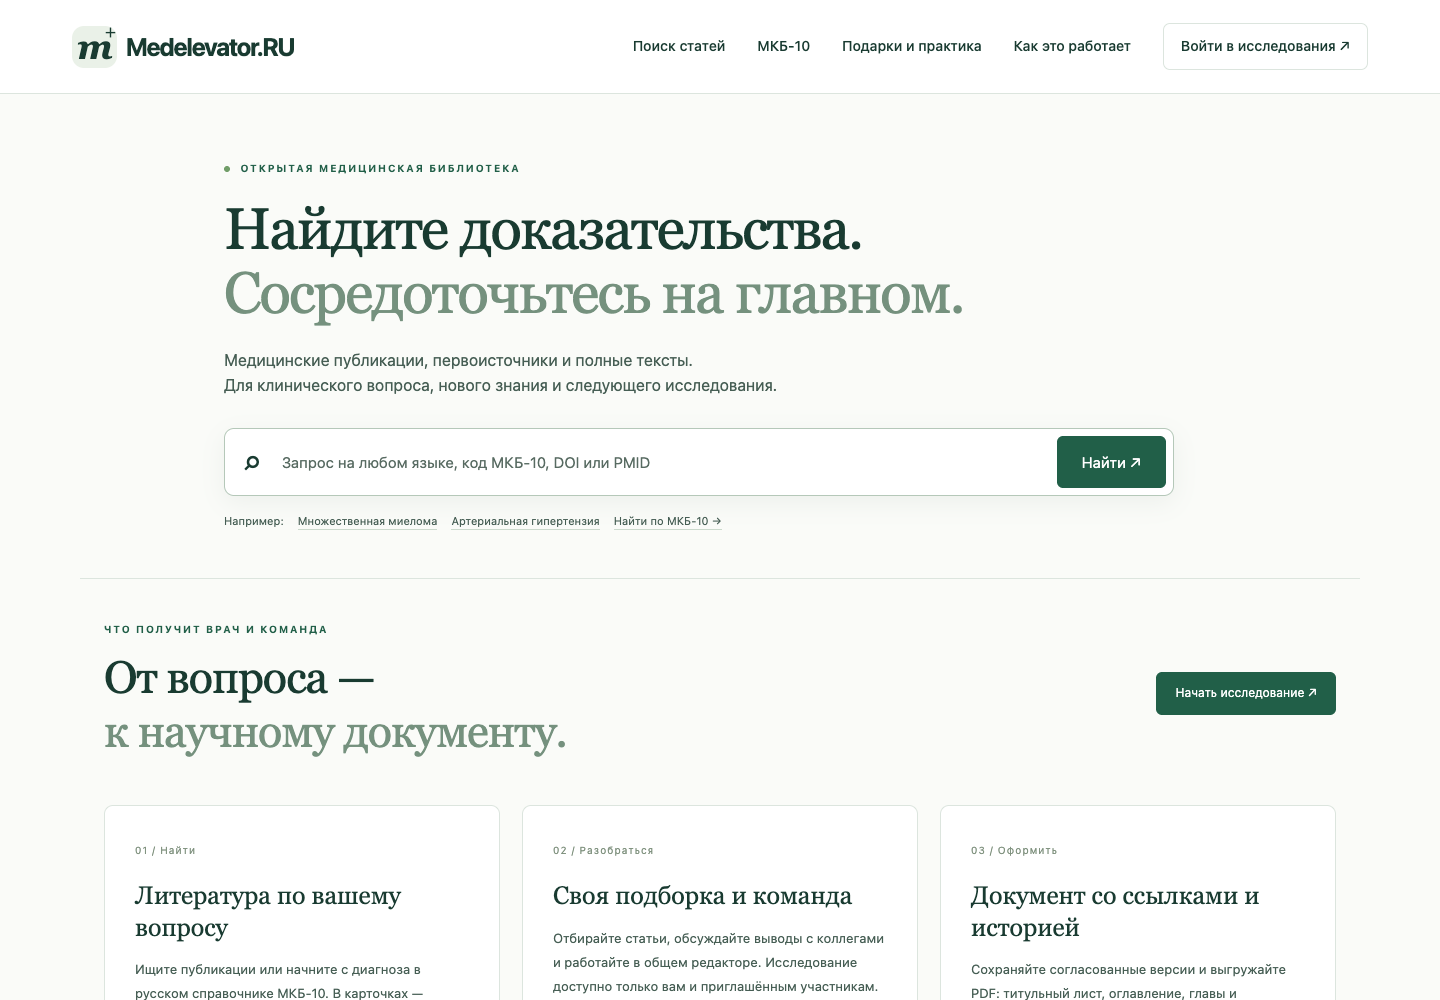The image size is (1440, 1000).
Task: Click the Что получит врач и команда caption
Action: [x=216, y=630]
